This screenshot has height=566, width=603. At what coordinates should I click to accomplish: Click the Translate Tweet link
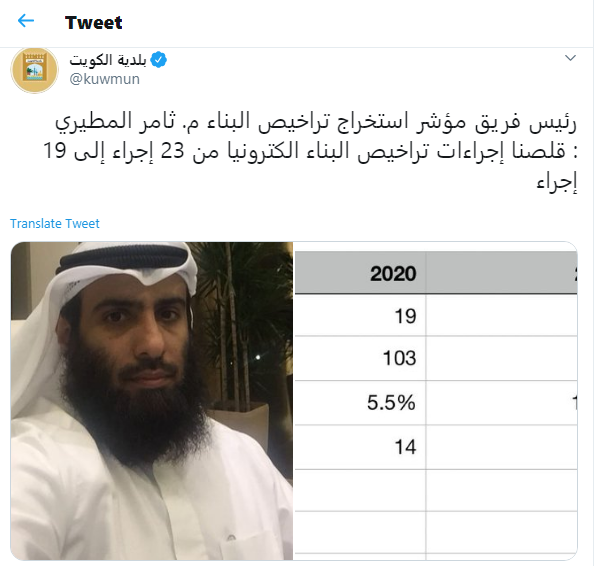click(55, 224)
